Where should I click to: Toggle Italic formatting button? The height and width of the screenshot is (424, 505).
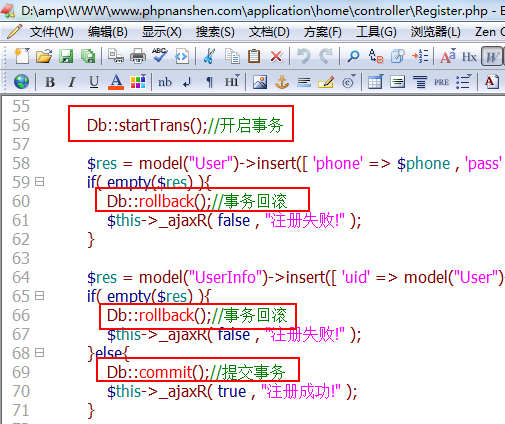click(72, 82)
